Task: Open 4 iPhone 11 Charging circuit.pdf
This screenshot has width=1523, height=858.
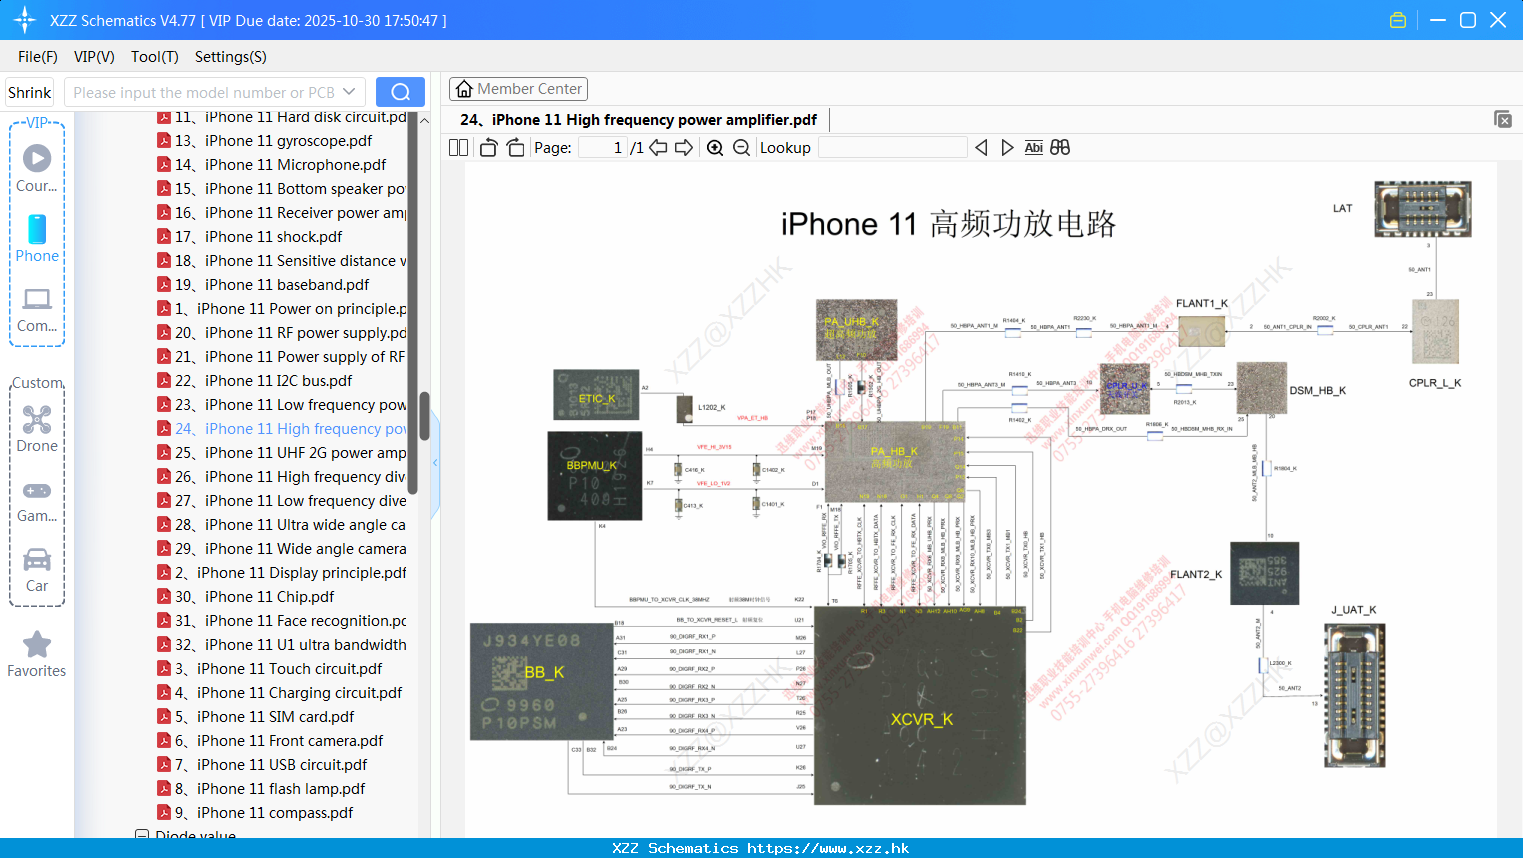Action: pos(279,693)
